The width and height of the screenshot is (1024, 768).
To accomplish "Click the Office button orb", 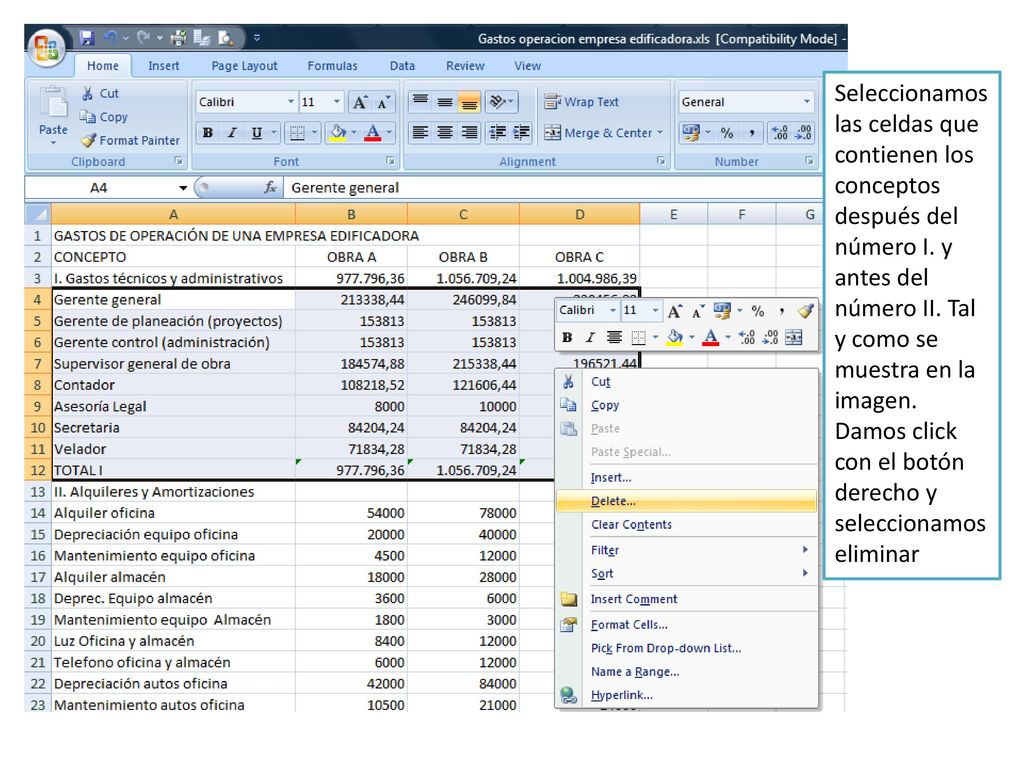I will pos(46,48).
